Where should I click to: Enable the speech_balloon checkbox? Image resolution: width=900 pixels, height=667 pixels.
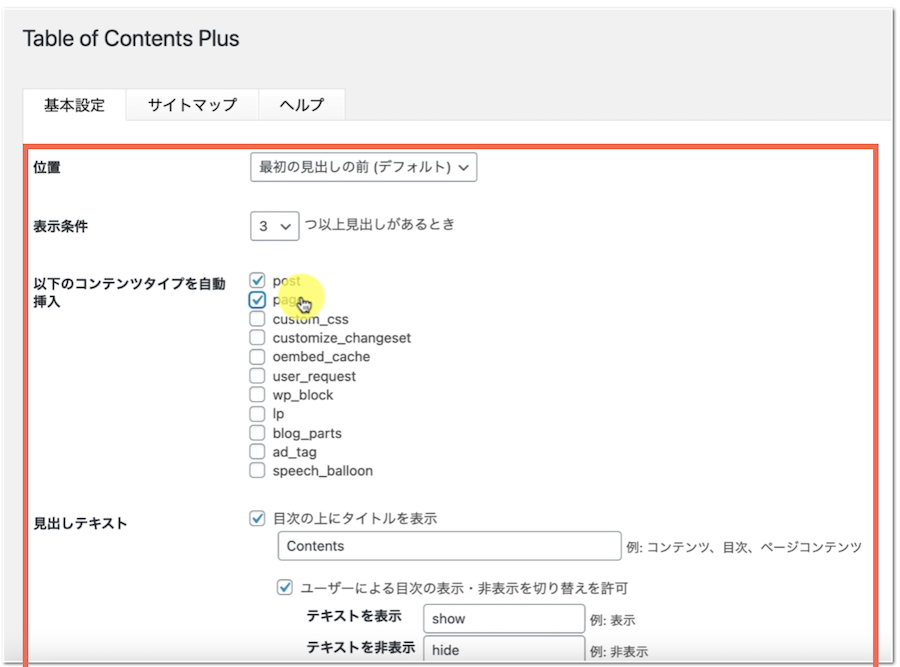coord(258,471)
